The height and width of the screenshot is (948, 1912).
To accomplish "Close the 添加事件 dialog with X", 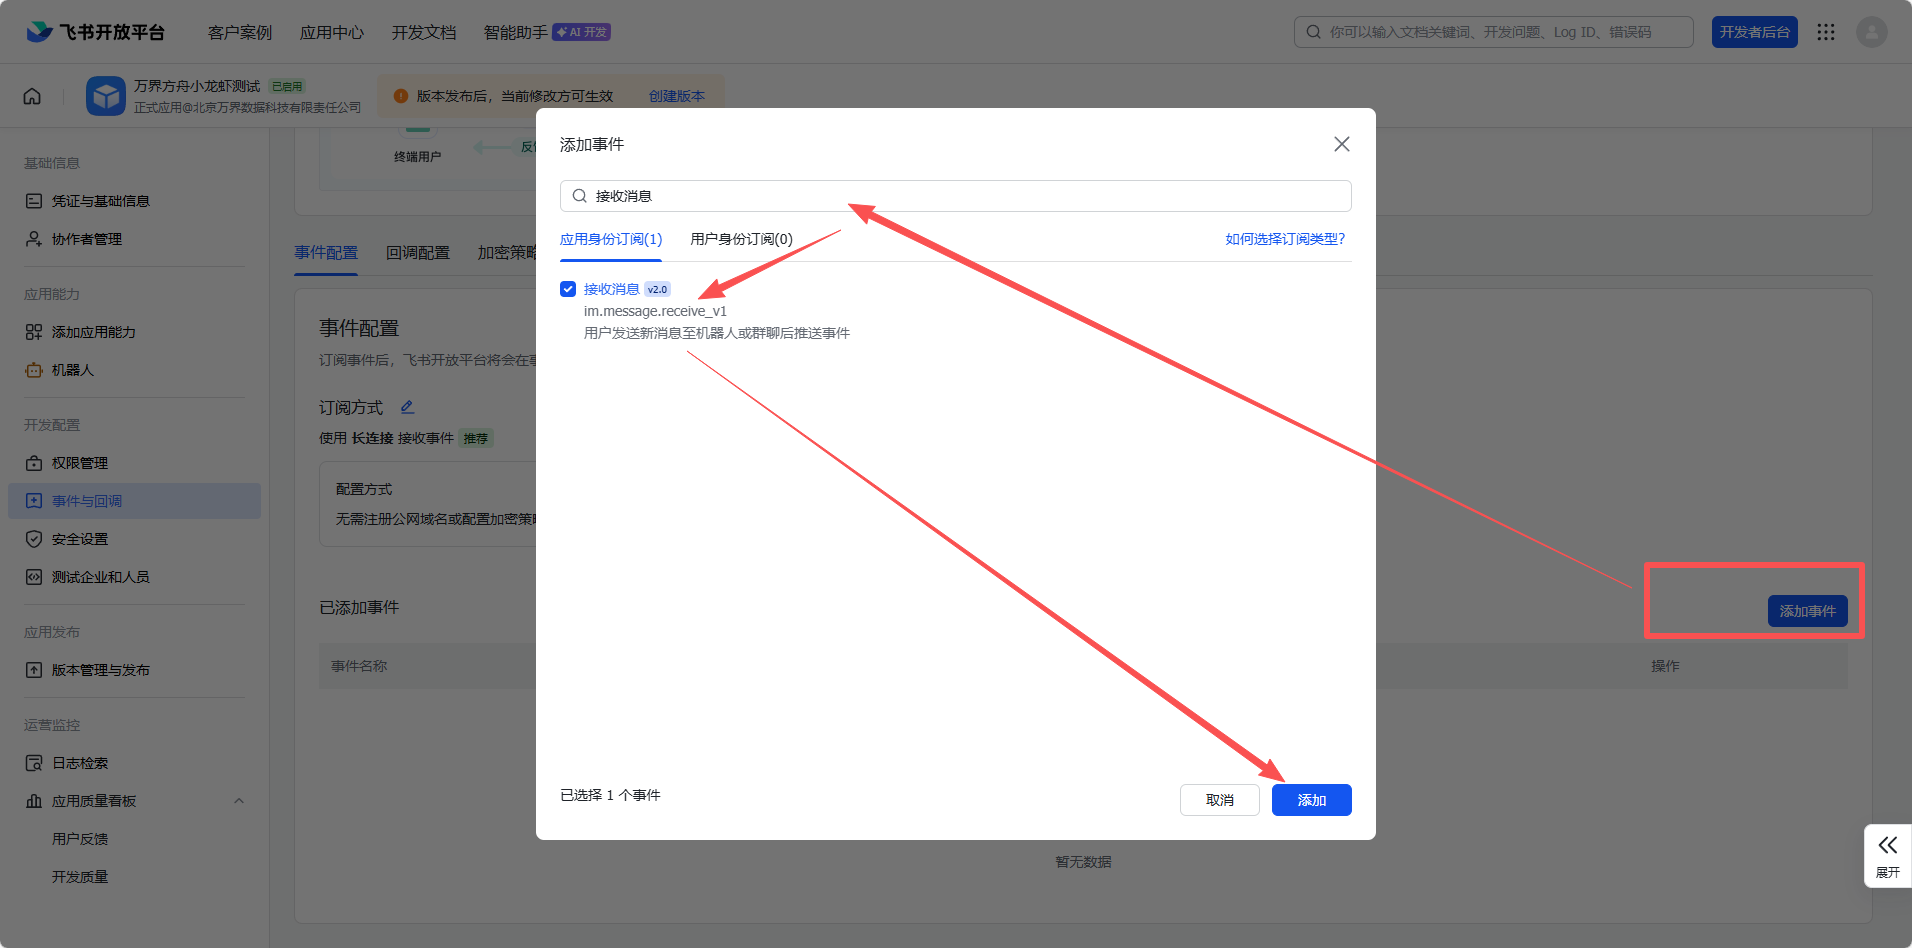I will (1341, 144).
